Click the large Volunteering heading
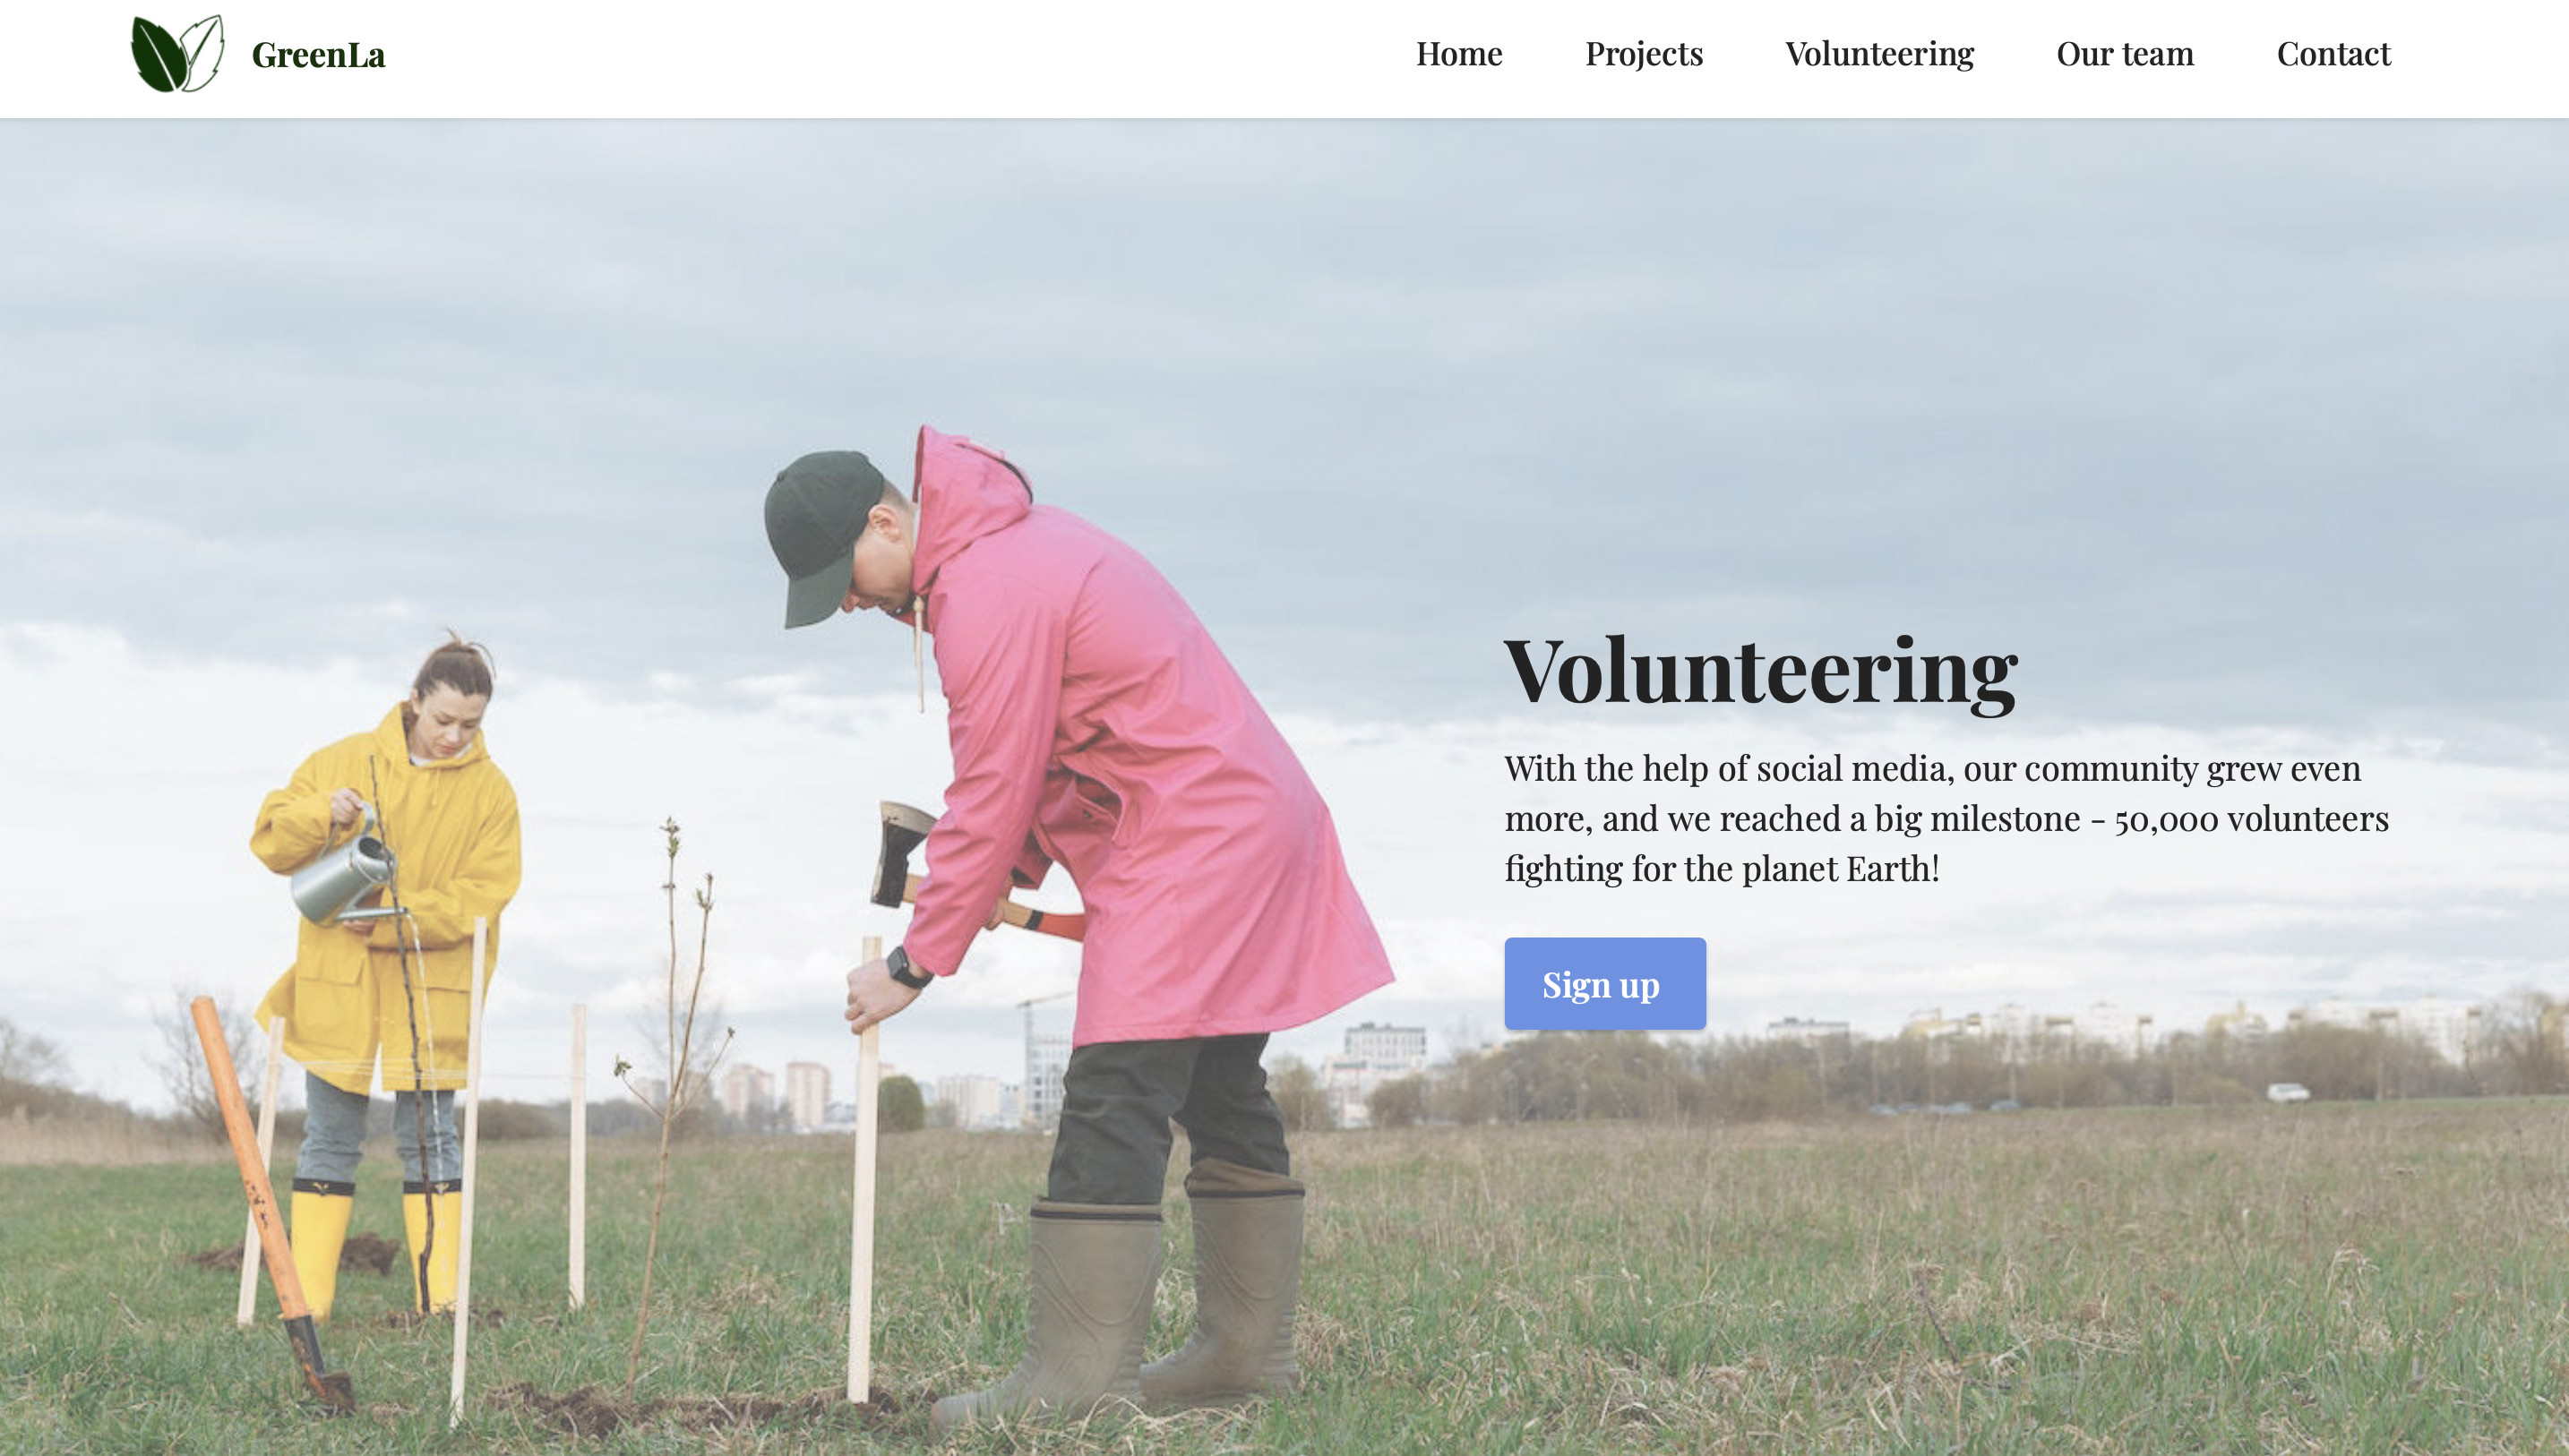The height and width of the screenshot is (1456, 2569). coord(1761,672)
